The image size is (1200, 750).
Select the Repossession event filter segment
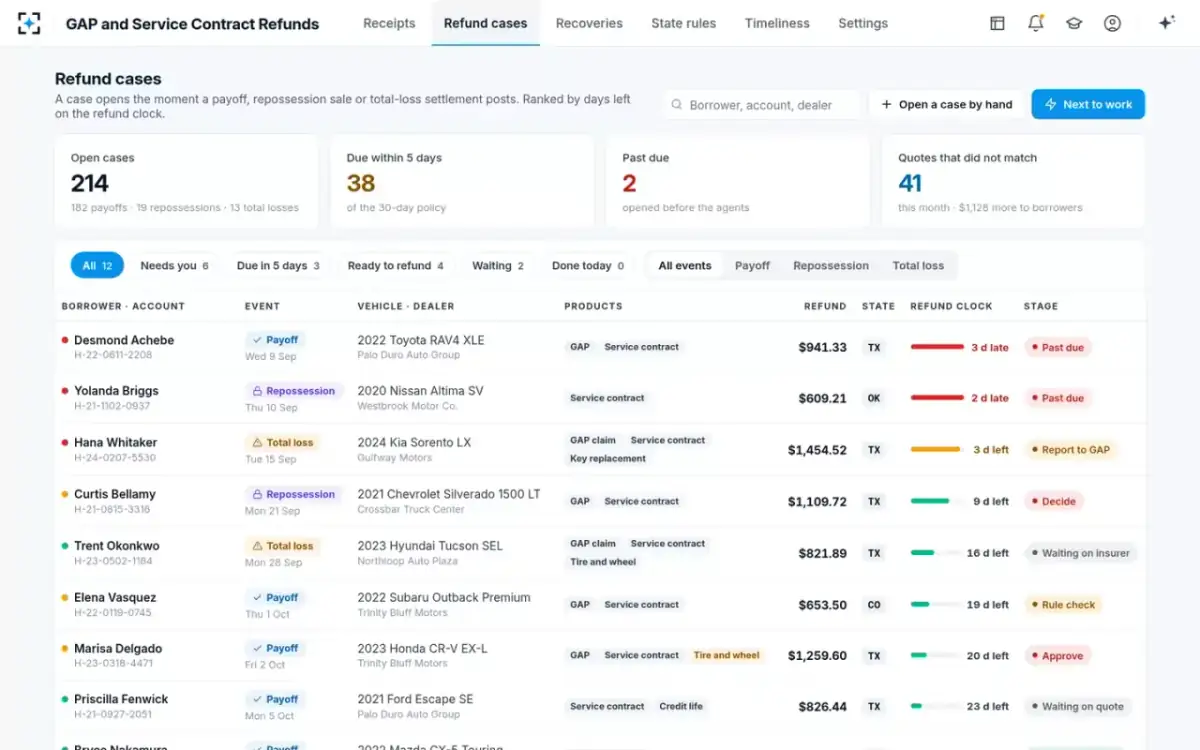point(831,265)
